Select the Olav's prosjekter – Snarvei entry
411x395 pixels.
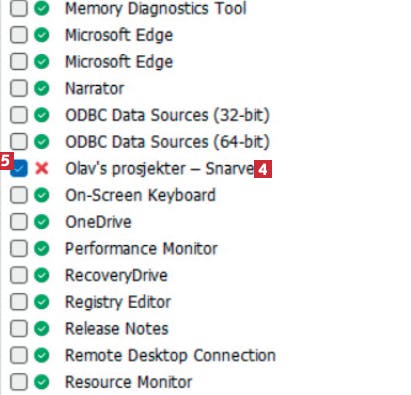coord(159,168)
